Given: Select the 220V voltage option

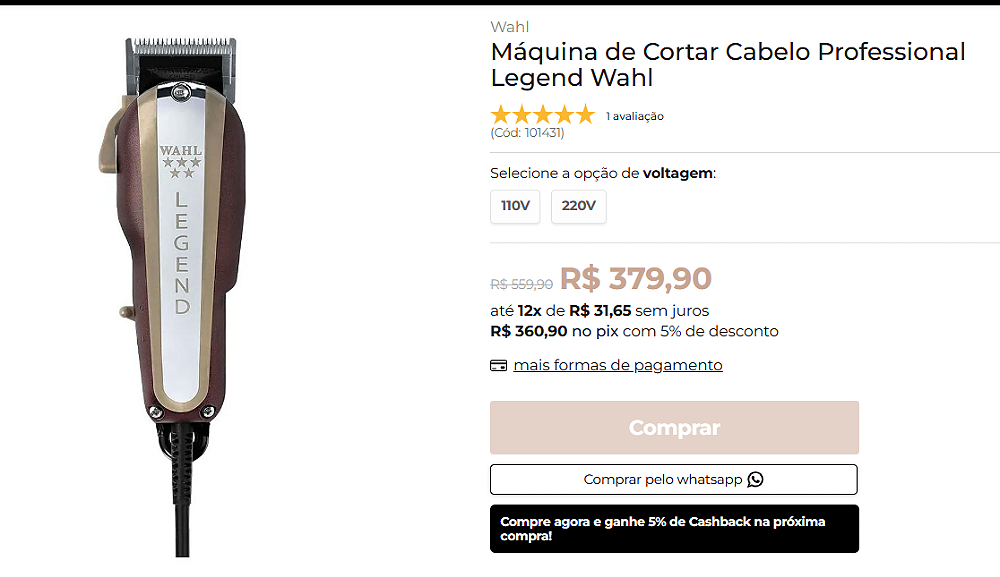Looking at the screenshot, I should tap(578, 206).
